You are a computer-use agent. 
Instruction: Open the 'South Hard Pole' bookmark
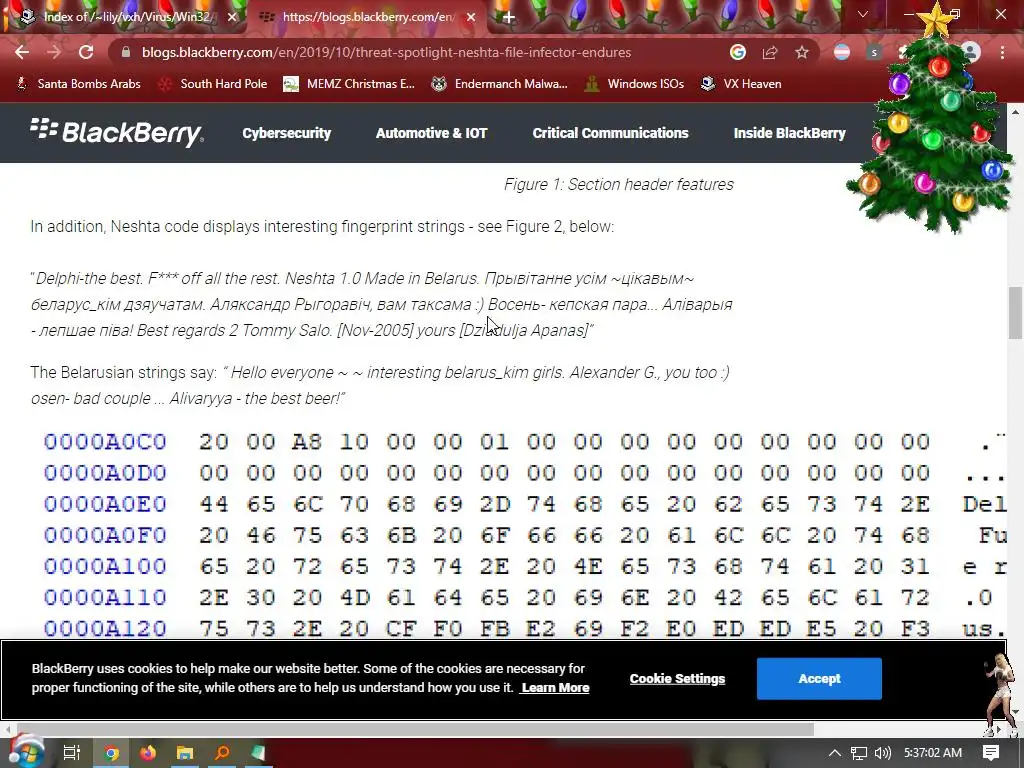[213, 84]
